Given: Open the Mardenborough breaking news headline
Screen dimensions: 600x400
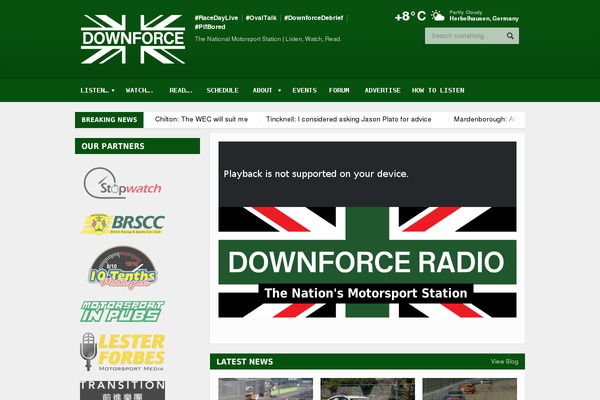Looking at the screenshot, I should pyautogui.click(x=484, y=119).
